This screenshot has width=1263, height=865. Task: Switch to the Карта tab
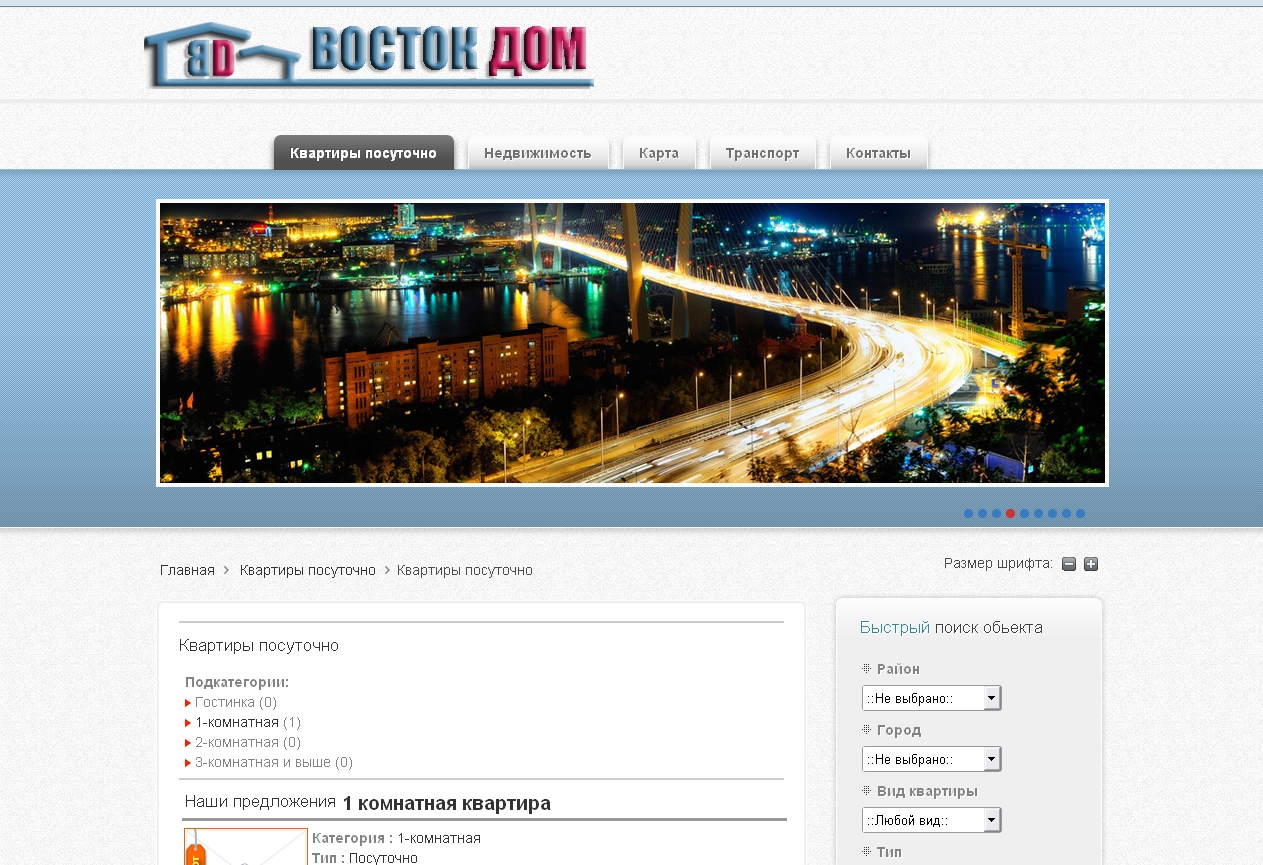tap(659, 153)
